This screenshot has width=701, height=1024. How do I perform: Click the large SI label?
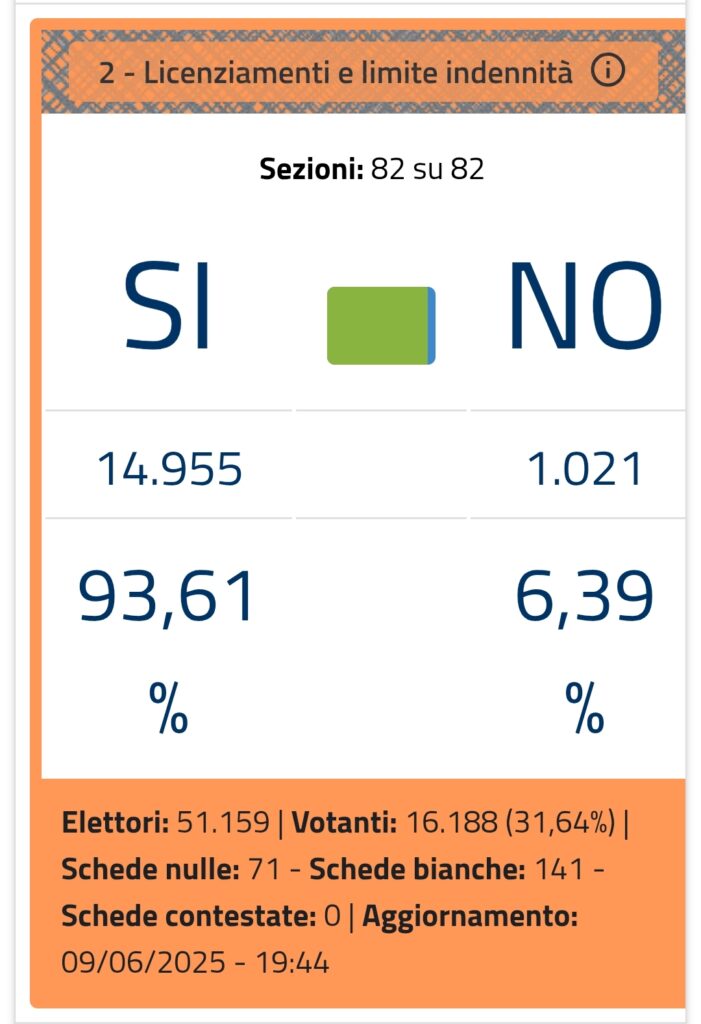[x=167, y=306]
